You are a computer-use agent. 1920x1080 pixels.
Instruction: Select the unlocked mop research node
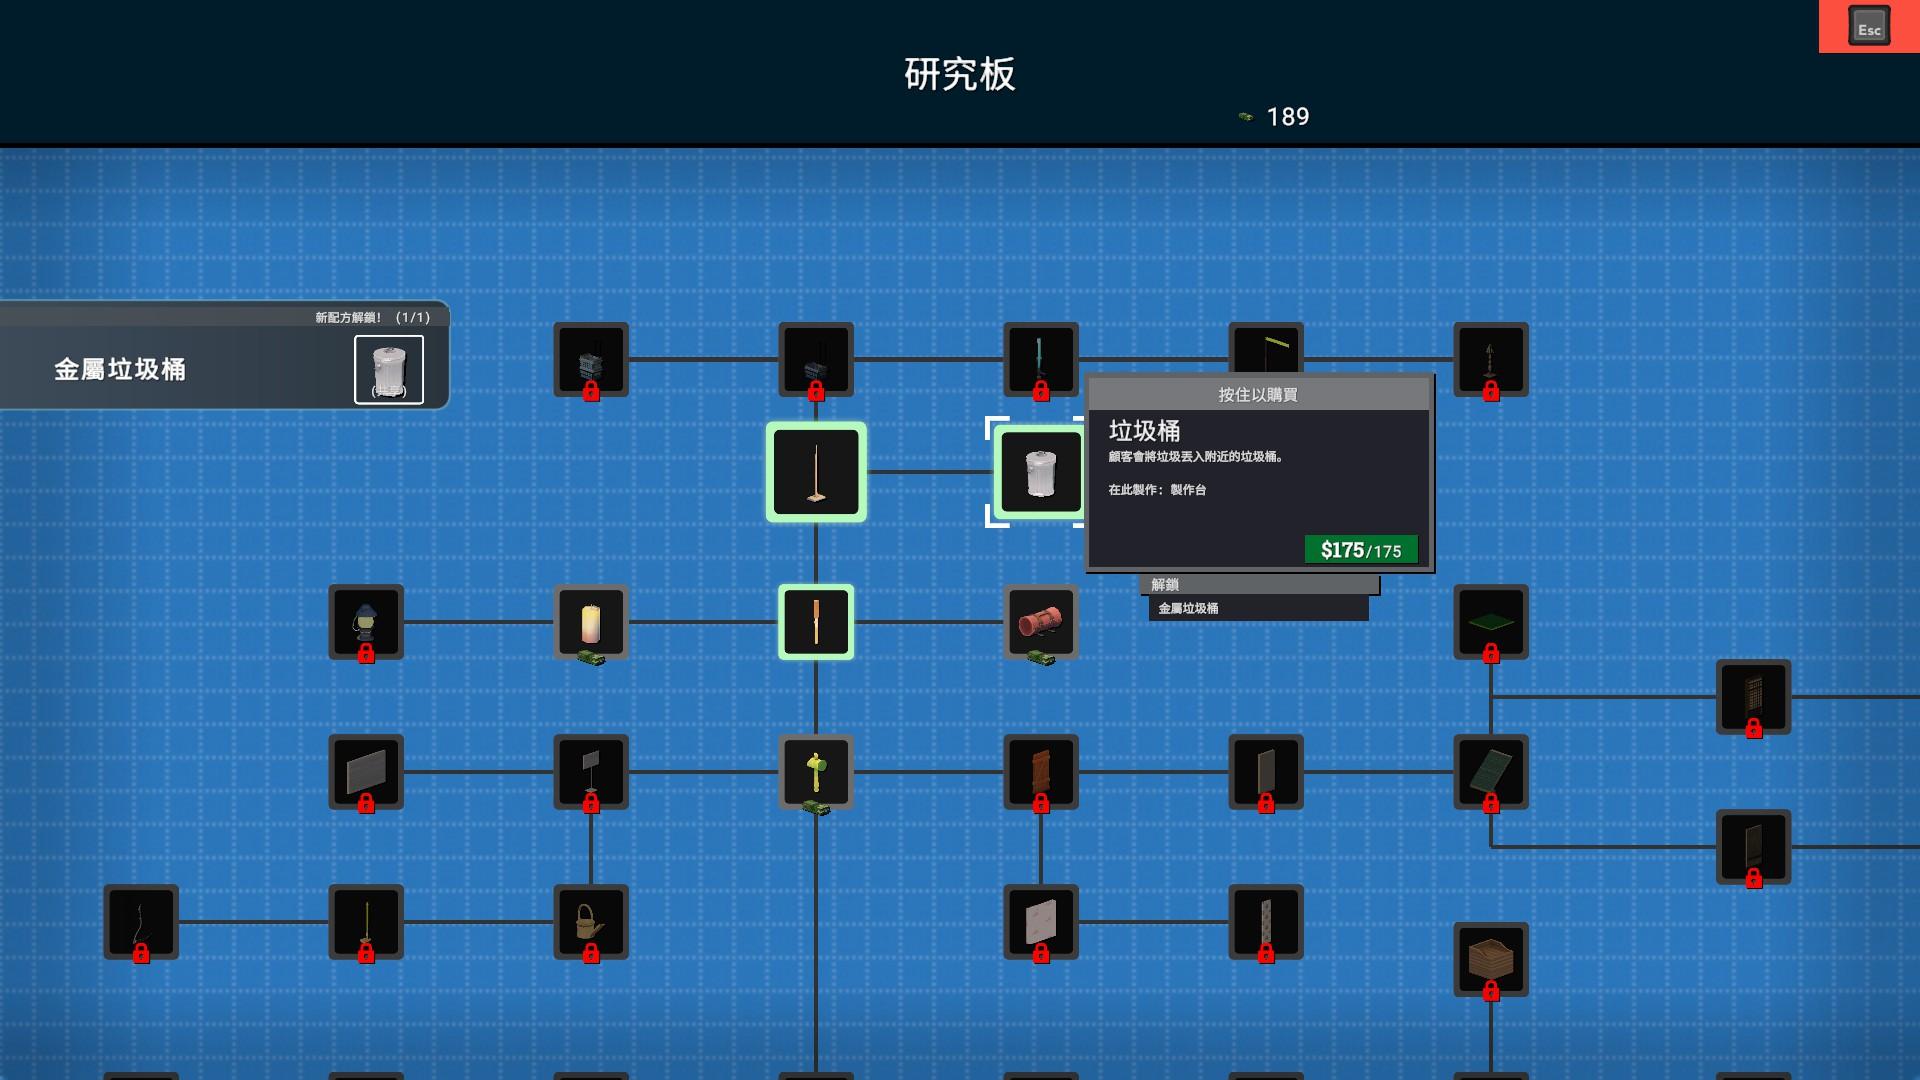tap(816, 472)
